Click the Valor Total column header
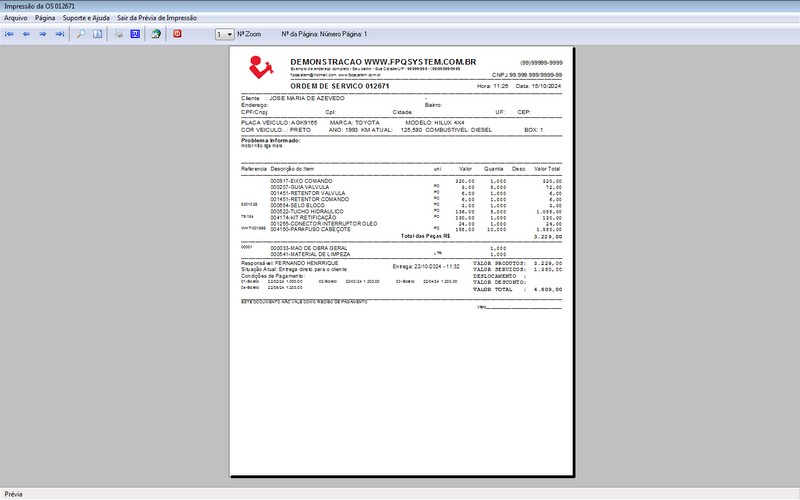The height and width of the screenshot is (500, 800). pos(547,169)
